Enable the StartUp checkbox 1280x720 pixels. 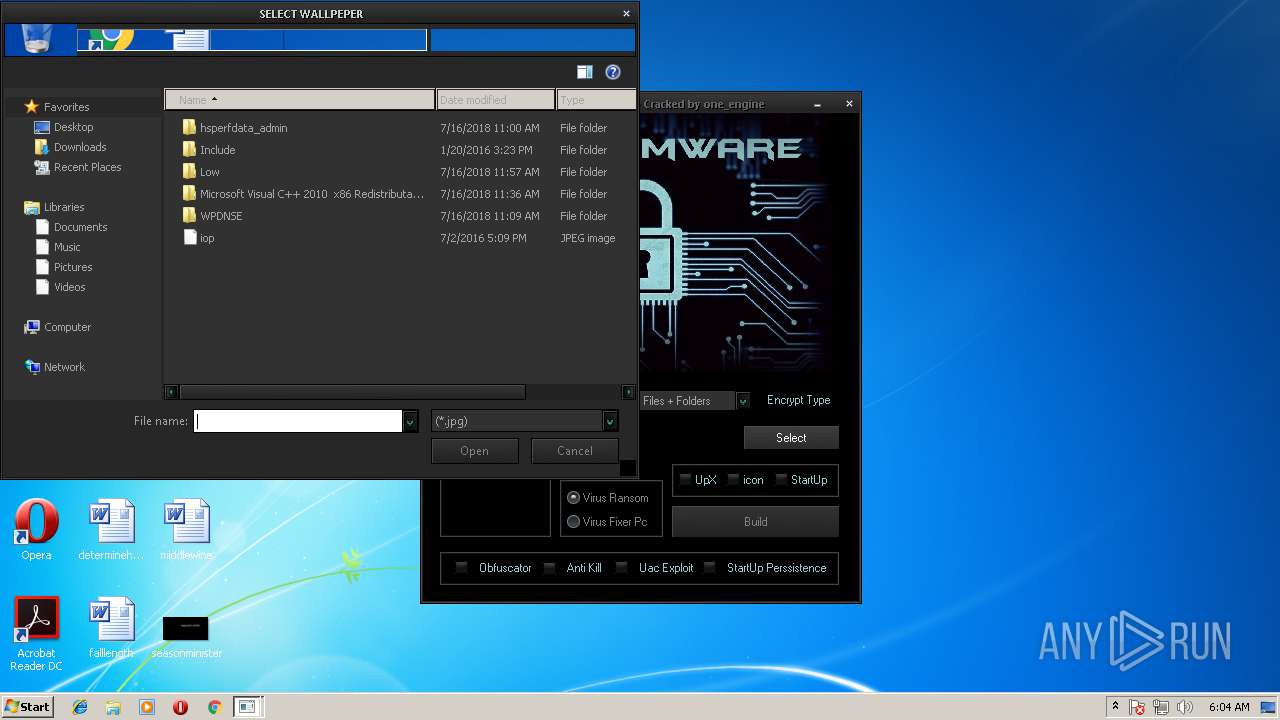(781, 480)
